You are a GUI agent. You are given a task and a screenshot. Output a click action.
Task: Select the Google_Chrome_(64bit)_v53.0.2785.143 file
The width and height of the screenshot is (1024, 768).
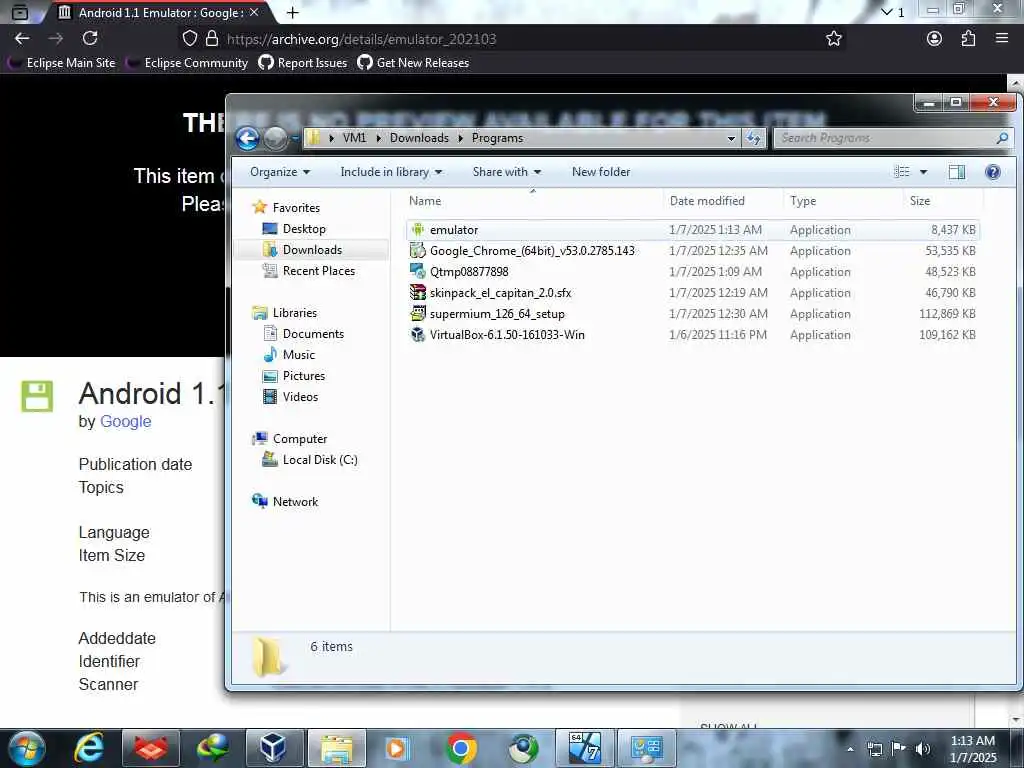click(x=692, y=251)
